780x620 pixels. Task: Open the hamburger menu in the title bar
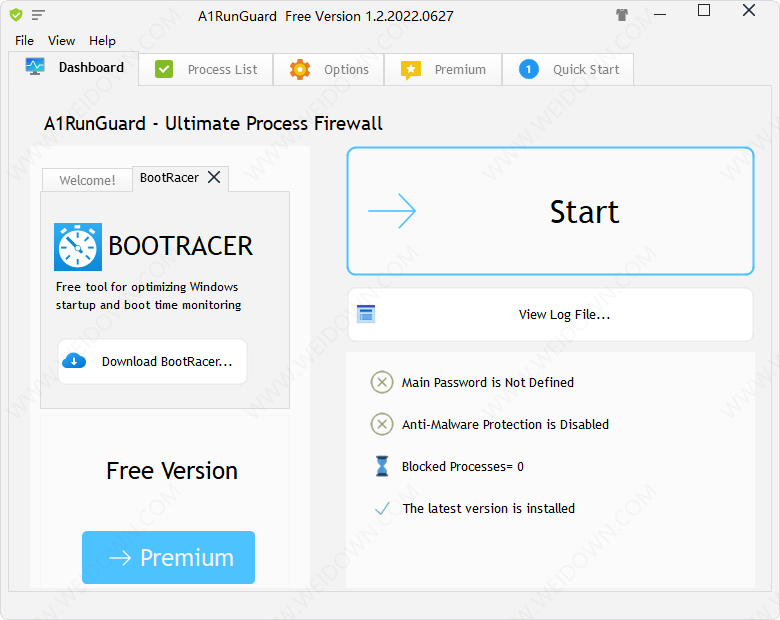point(38,15)
